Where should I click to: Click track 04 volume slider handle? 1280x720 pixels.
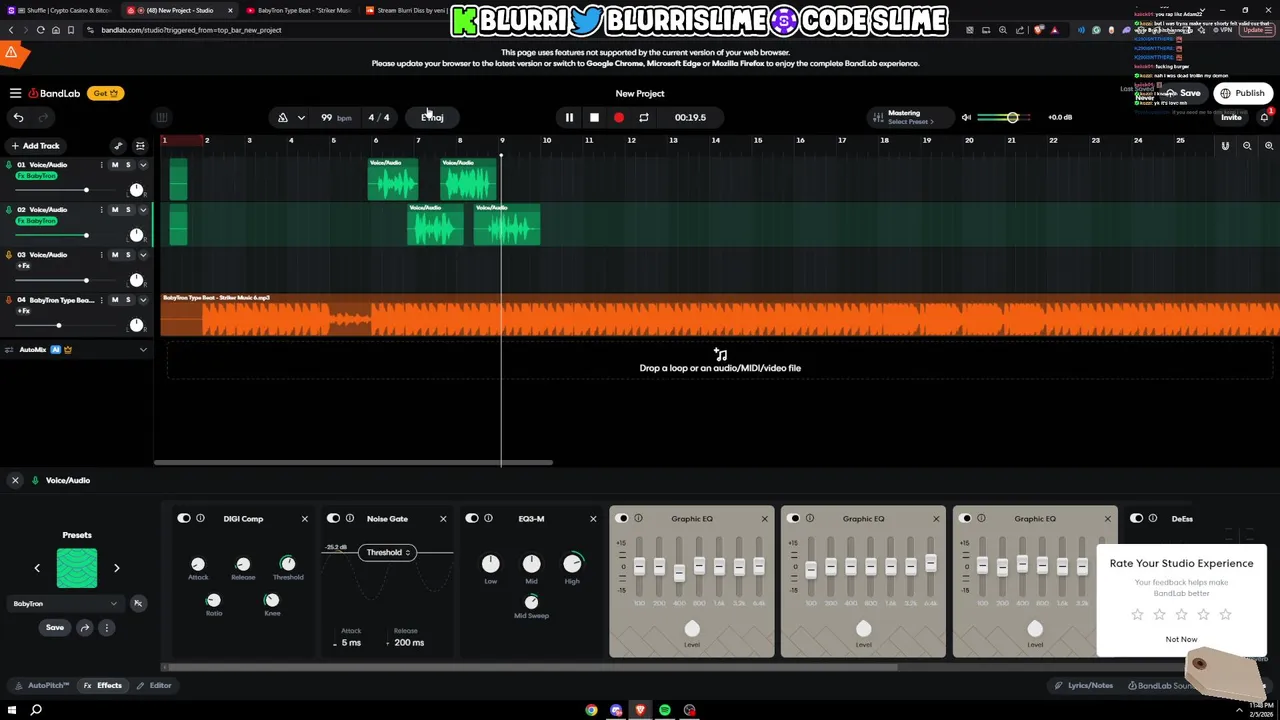pyautogui.click(x=58, y=325)
